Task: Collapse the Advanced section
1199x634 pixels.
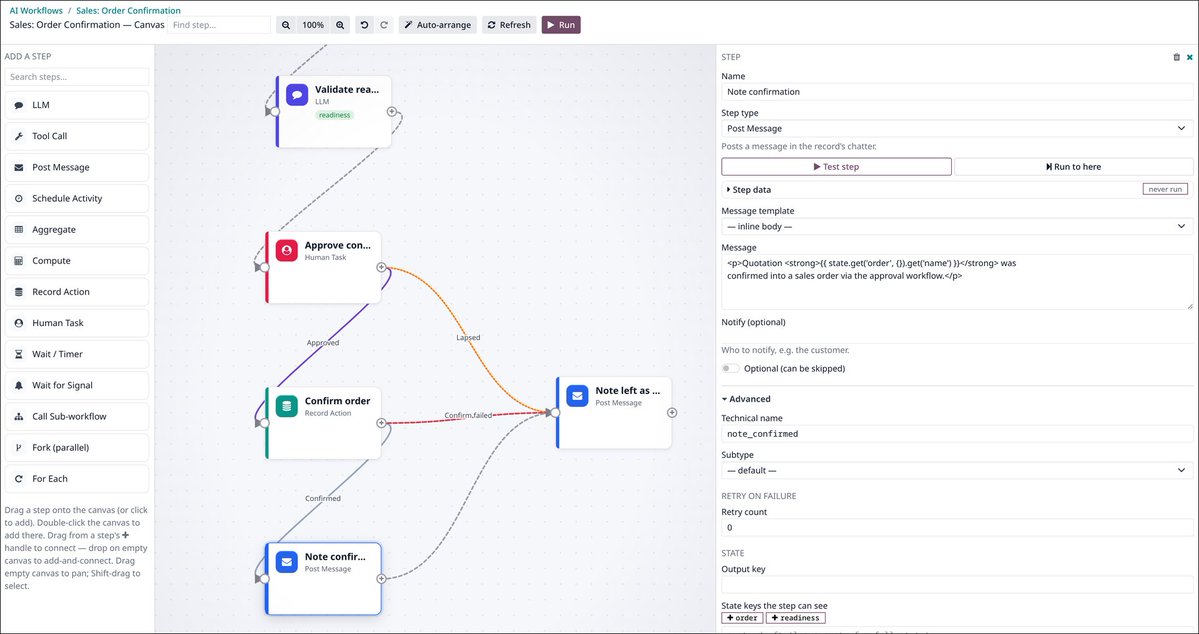Action: point(746,399)
